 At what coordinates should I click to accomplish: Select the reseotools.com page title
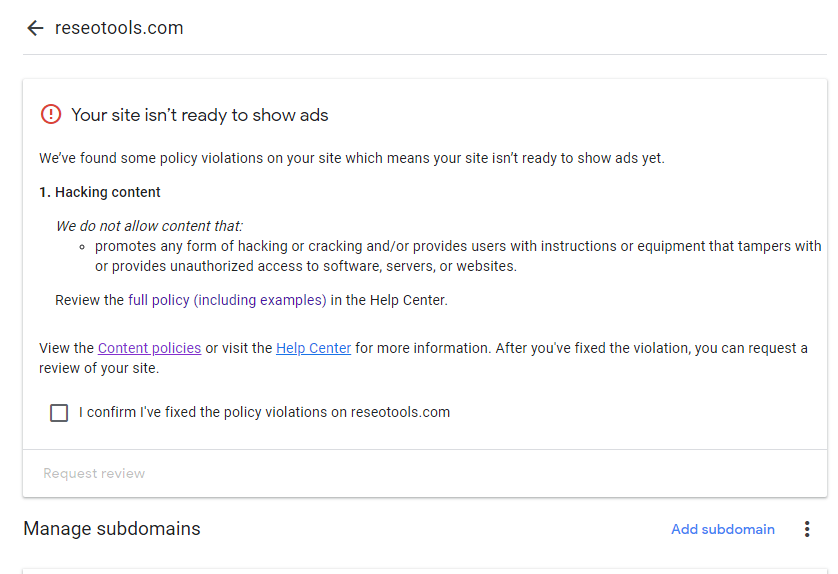pos(119,28)
